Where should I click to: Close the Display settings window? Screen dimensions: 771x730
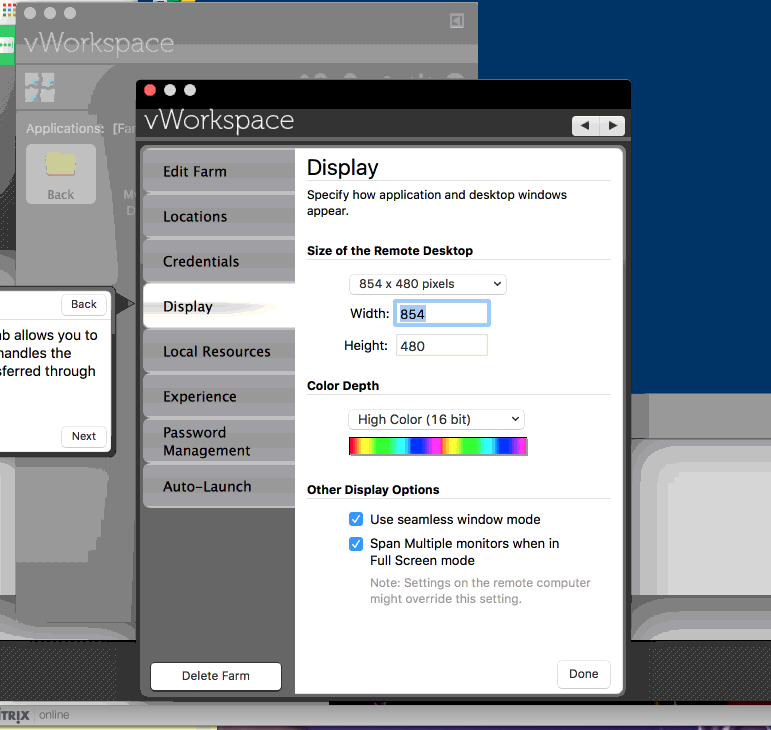point(150,90)
